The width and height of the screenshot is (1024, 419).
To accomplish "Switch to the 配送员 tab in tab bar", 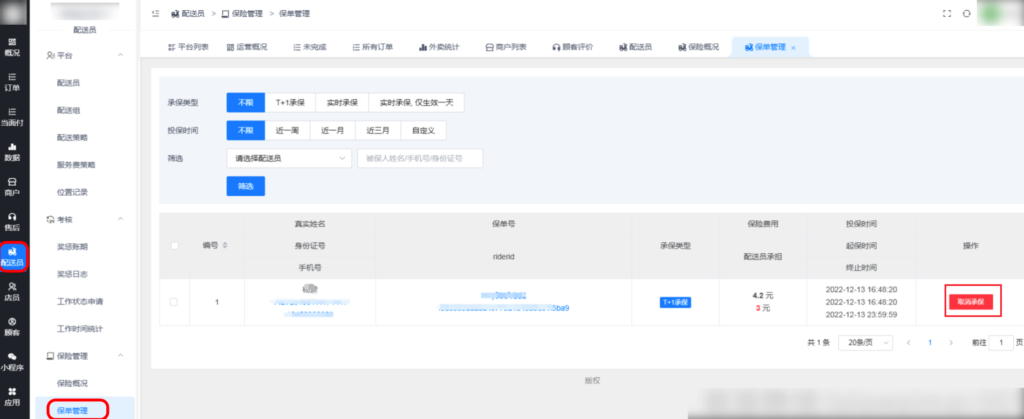I will [635, 47].
